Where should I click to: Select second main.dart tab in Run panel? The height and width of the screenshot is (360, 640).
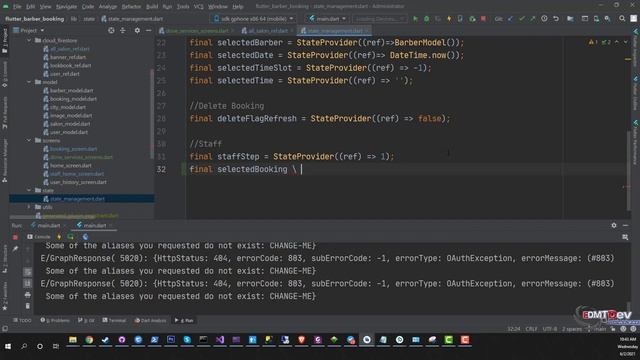(94, 225)
